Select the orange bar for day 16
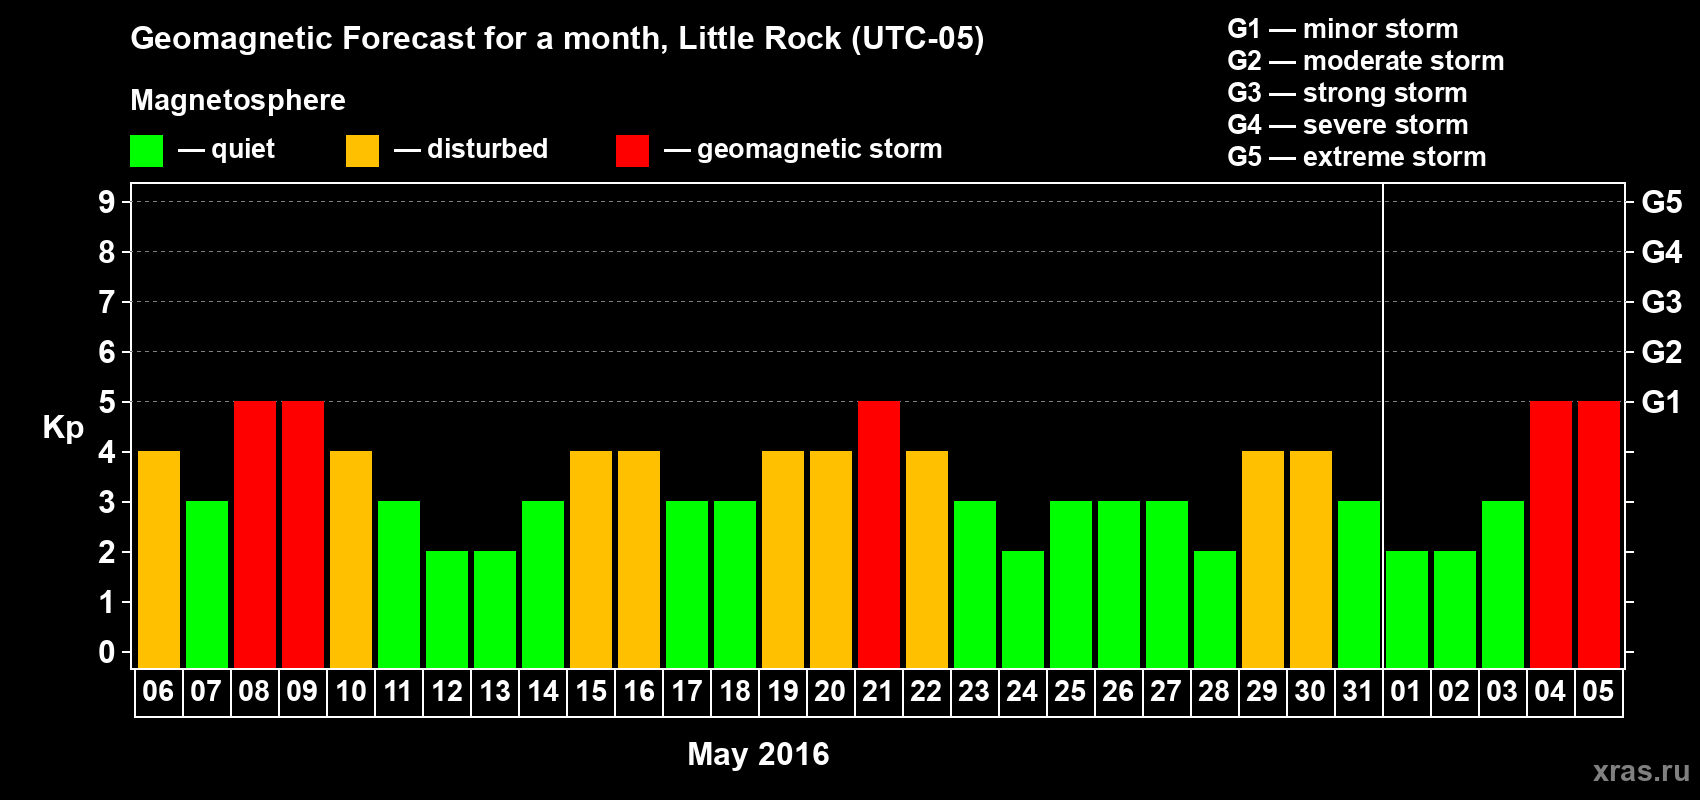This screenshot has height=800, width=1700. pyautogui.click(x=639, y=560)
